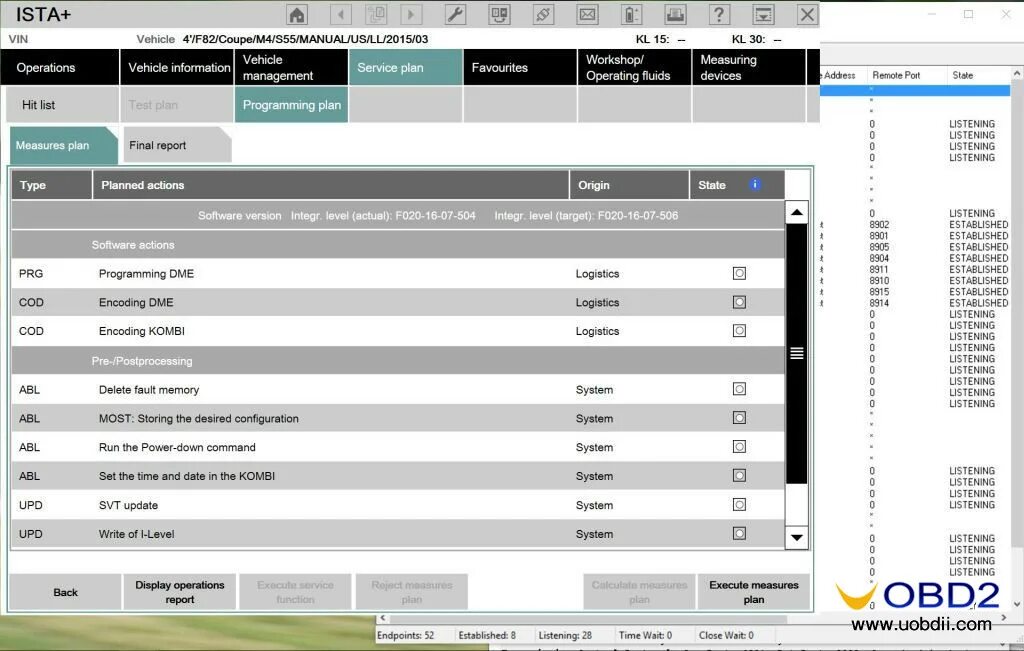Select the Hit list sub-tab
This screenshot has width=1024, height=651.
pyautogui.click(x=63, y=104)
